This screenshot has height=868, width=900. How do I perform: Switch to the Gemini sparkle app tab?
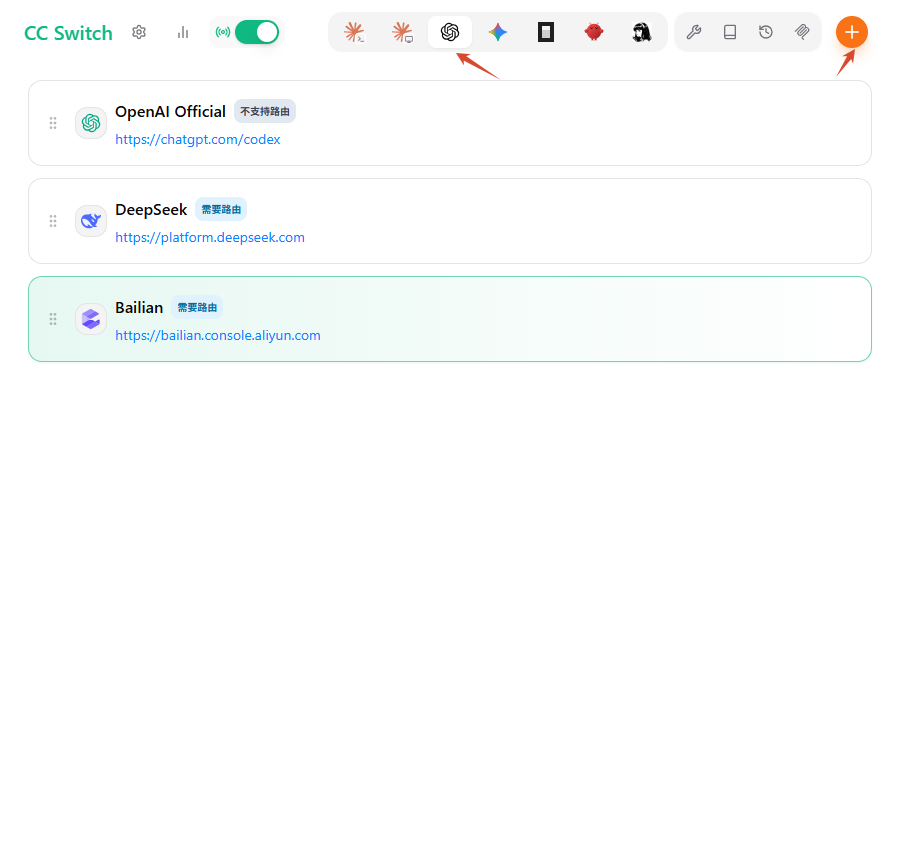pyautogui.click(x=498, y=32)
